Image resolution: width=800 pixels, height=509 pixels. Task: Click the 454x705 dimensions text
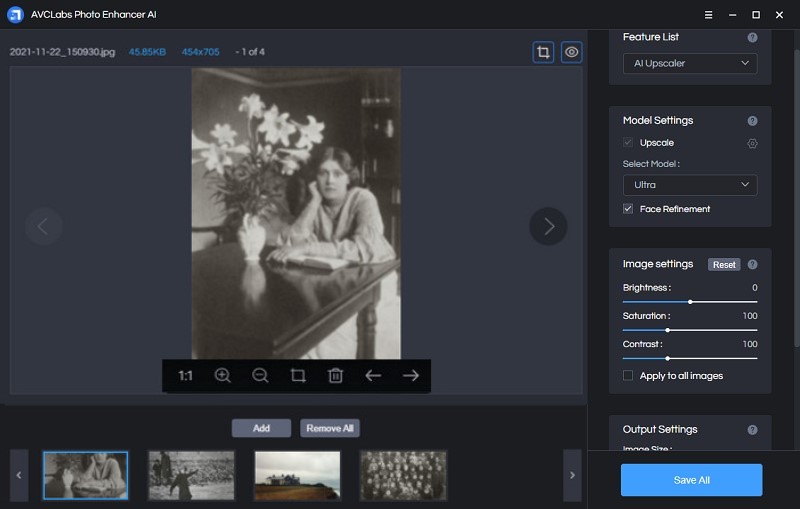click(x=201, y=52)
